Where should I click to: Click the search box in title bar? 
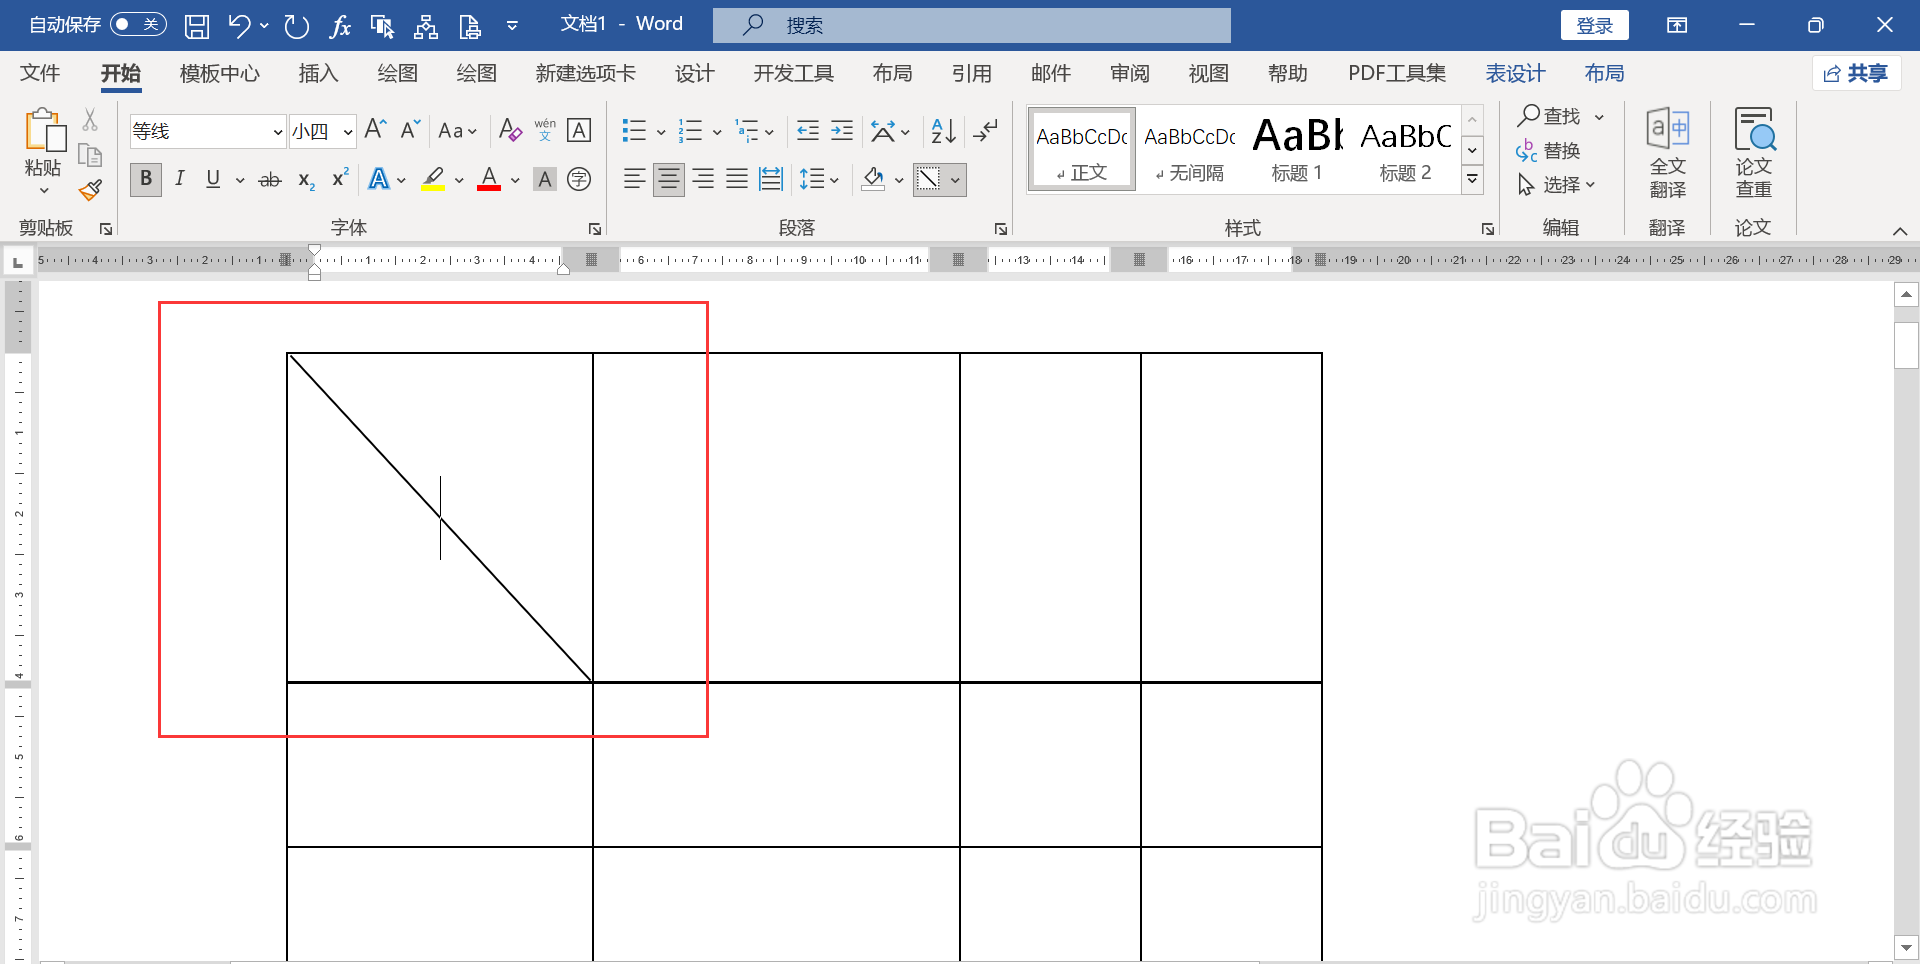pyautogui.click(x=971, y=26)
